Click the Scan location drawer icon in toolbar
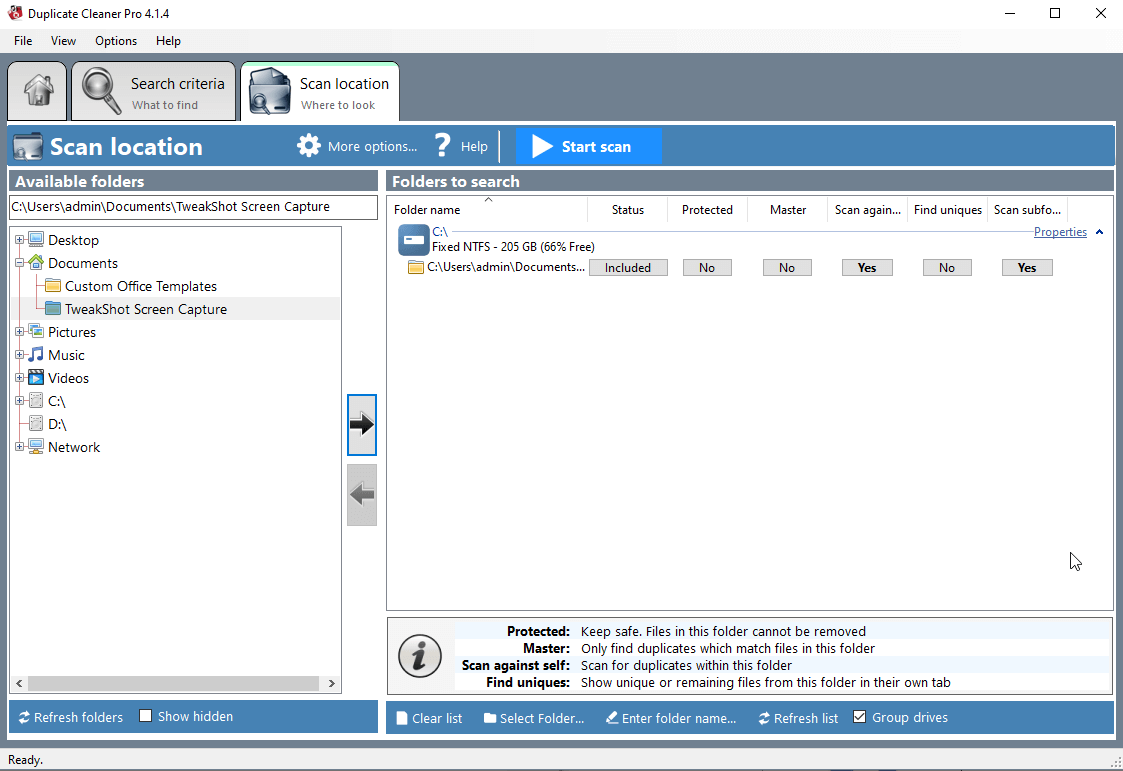The width and height of the screenshot is (1123, 771). coord(268,90)
